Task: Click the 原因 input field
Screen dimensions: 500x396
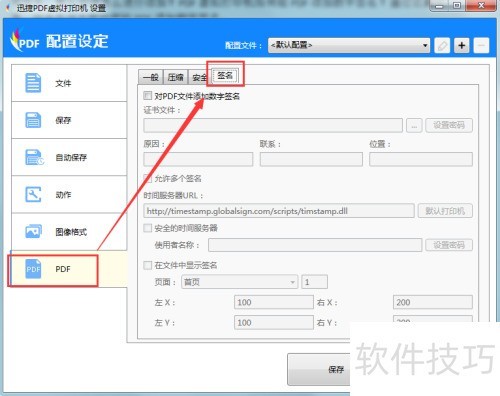Action: click(x=198, y=159)
